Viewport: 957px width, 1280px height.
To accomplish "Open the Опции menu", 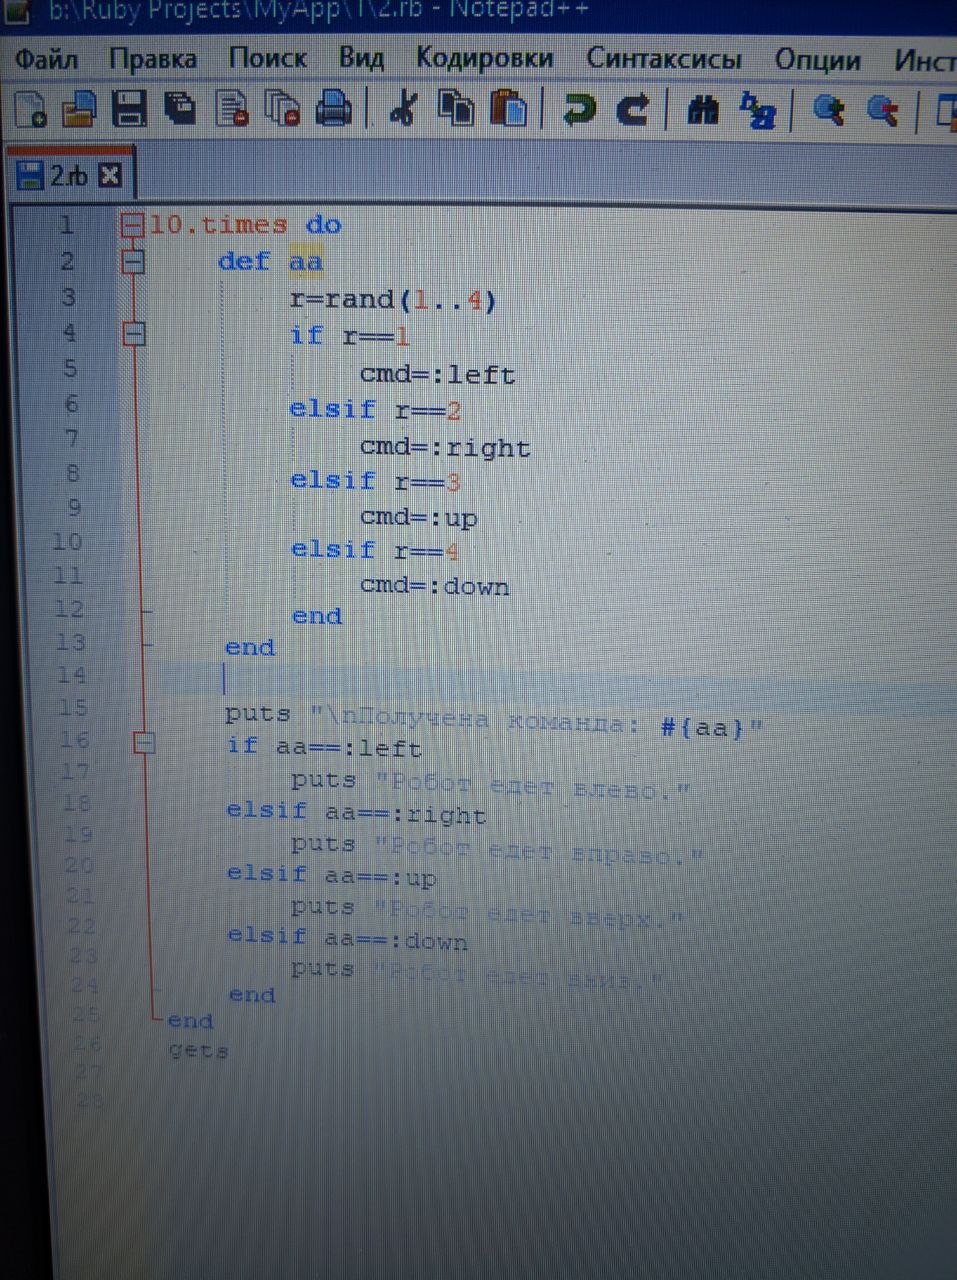I will click(818, 61).
